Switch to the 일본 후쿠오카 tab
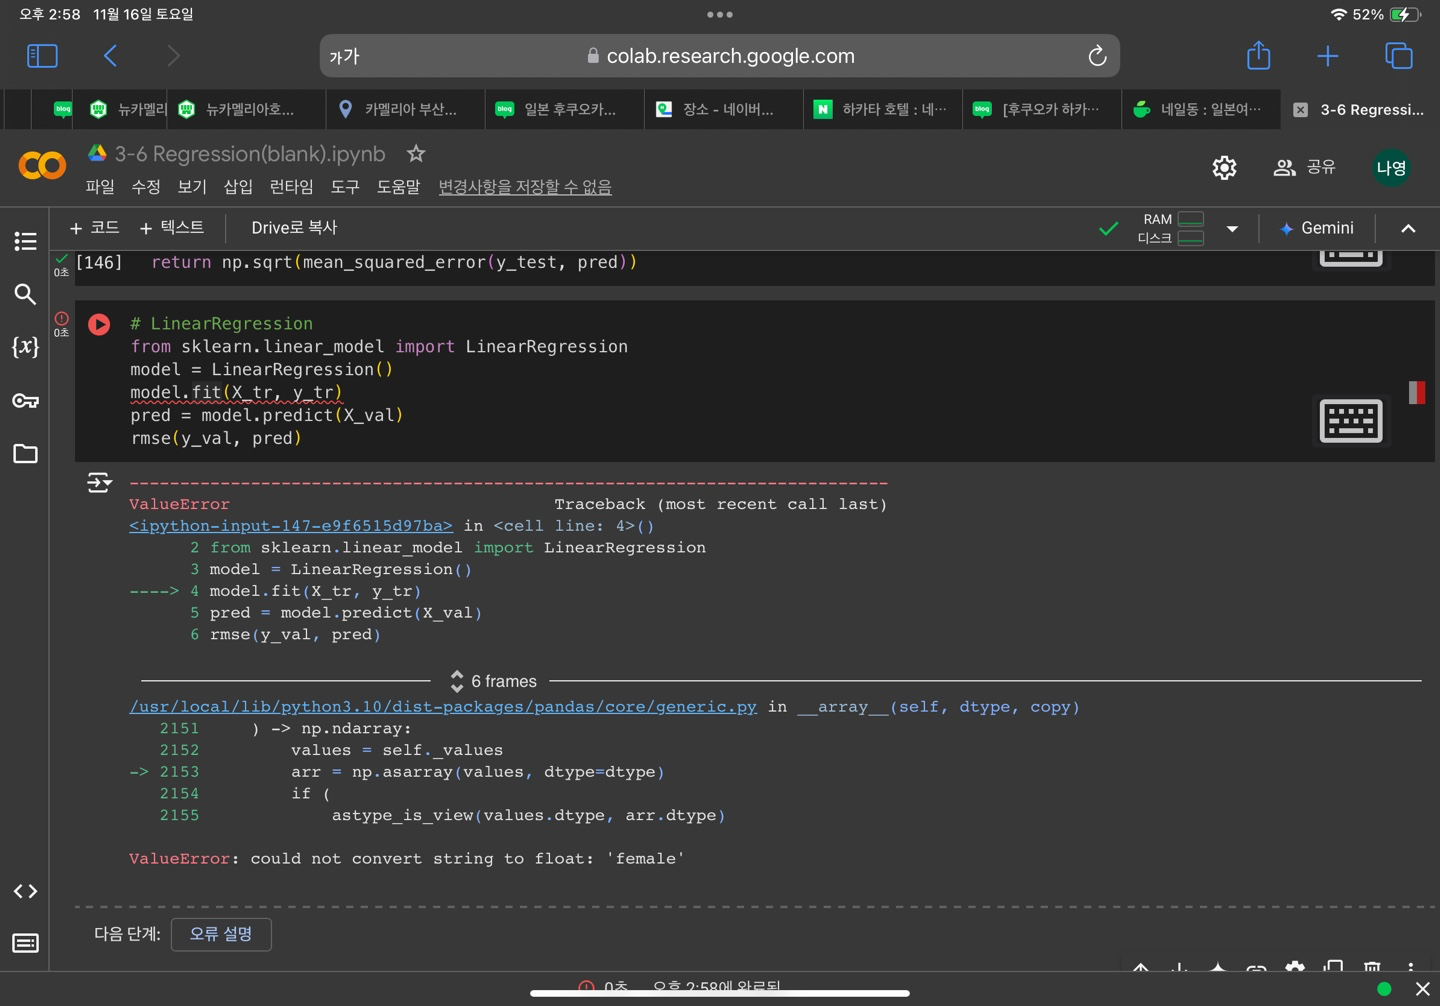1440x1006 pixels. tap(564, 109)
